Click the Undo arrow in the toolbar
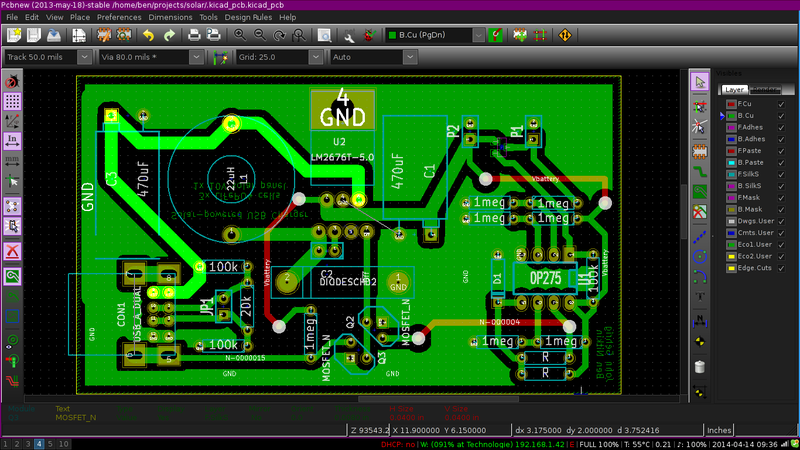Viewport: 800px width, 450px height. coord(148,35)
